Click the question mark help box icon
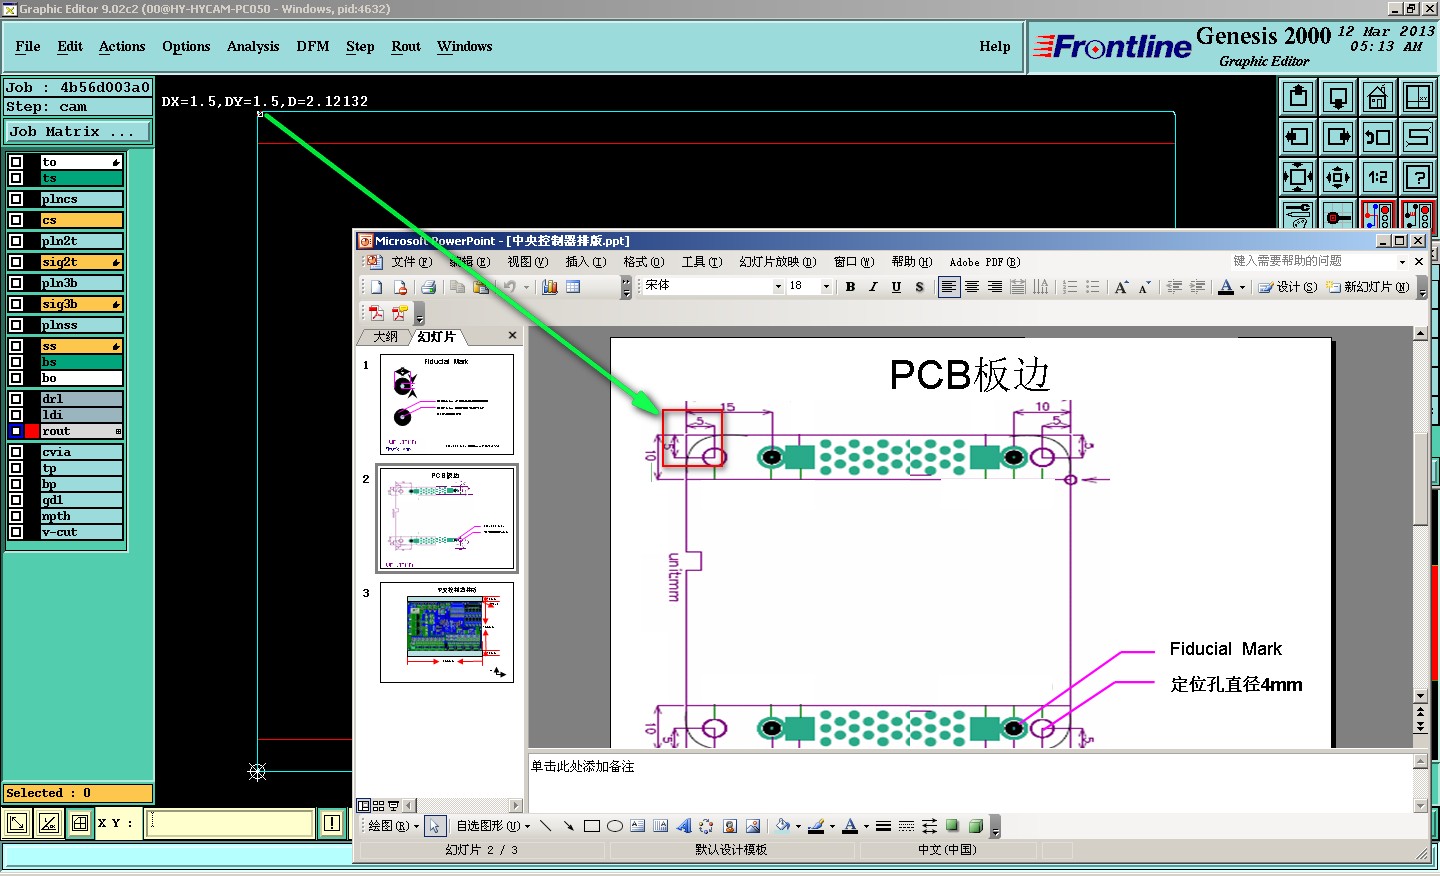The image size is (1440, 876). (x=1418, y=177)
